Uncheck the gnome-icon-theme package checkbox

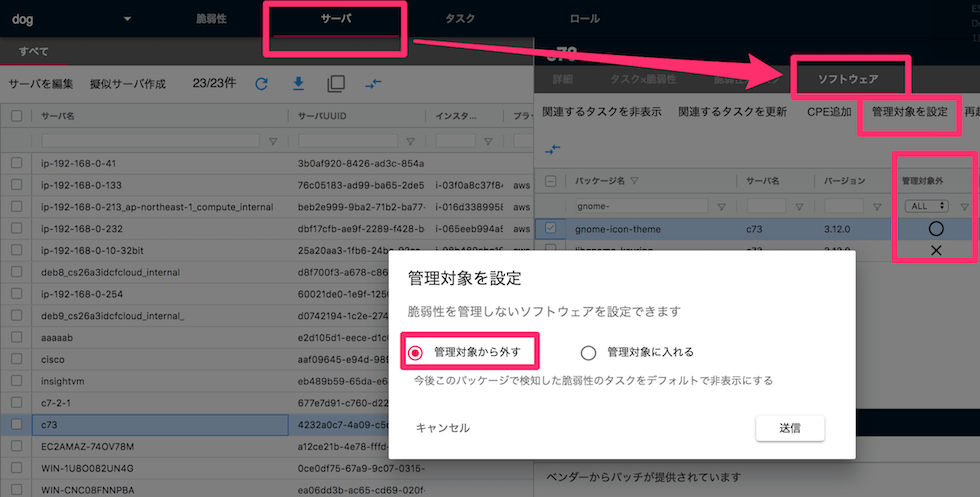tap(551, 228)
